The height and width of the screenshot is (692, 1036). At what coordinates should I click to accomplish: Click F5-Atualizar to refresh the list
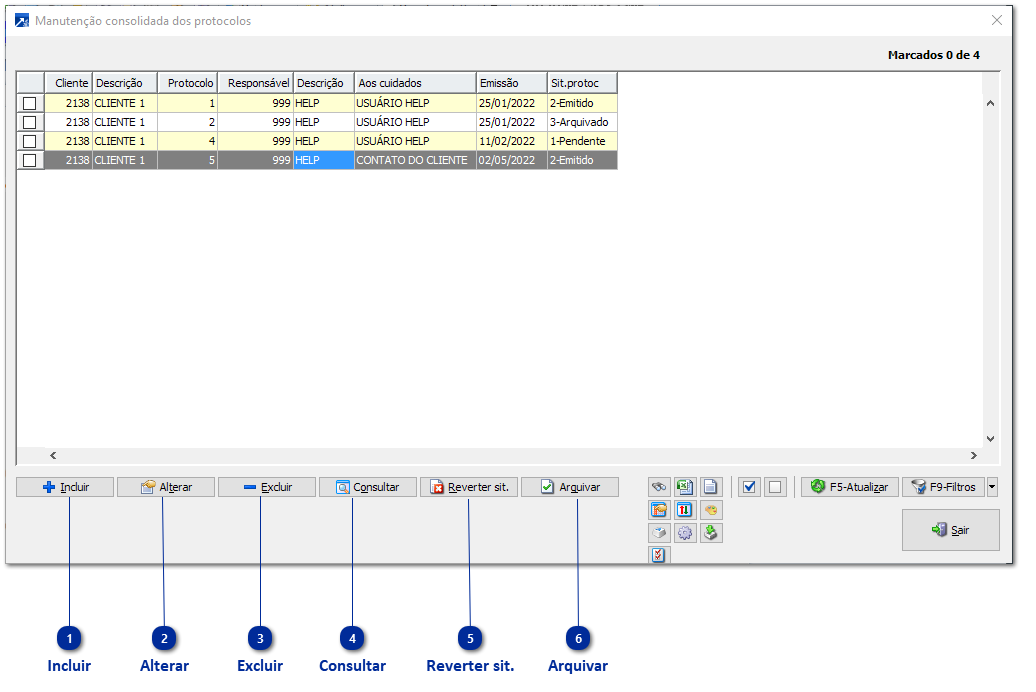coord(850,487)
